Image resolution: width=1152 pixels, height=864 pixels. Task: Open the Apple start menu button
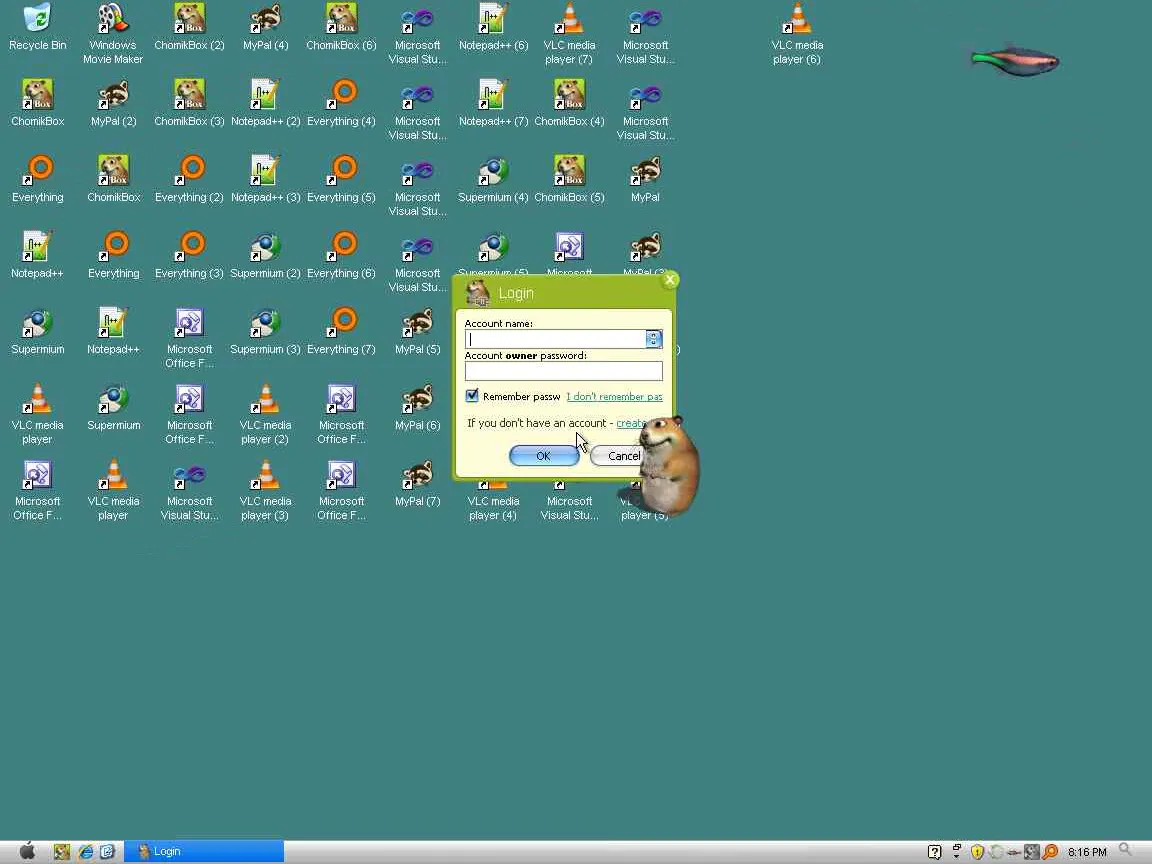click(x=27, y=851)
